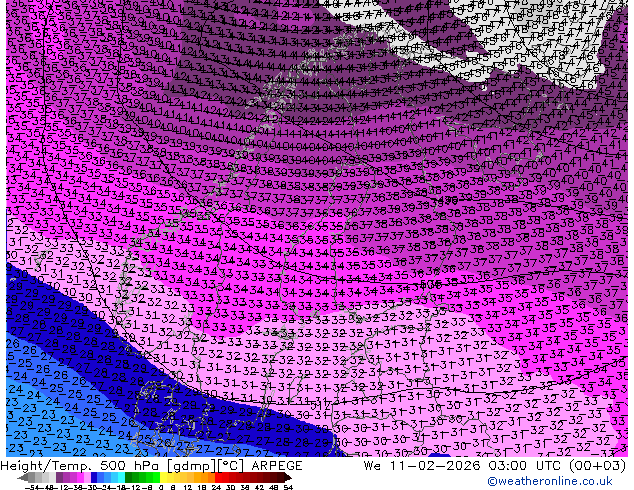Click the cyan swatch in the legend

tap(121, 478)
